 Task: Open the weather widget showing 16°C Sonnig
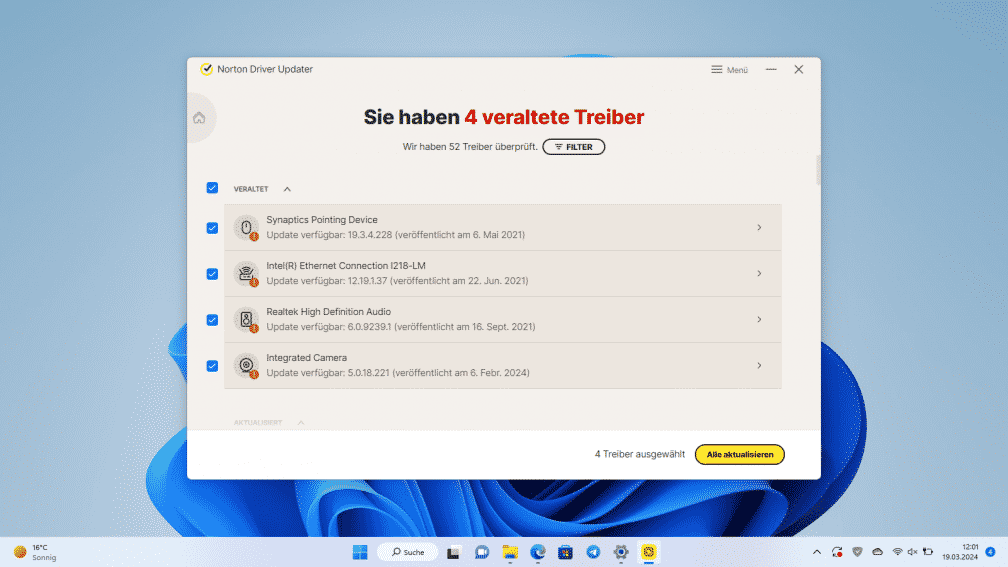point(35,552)
